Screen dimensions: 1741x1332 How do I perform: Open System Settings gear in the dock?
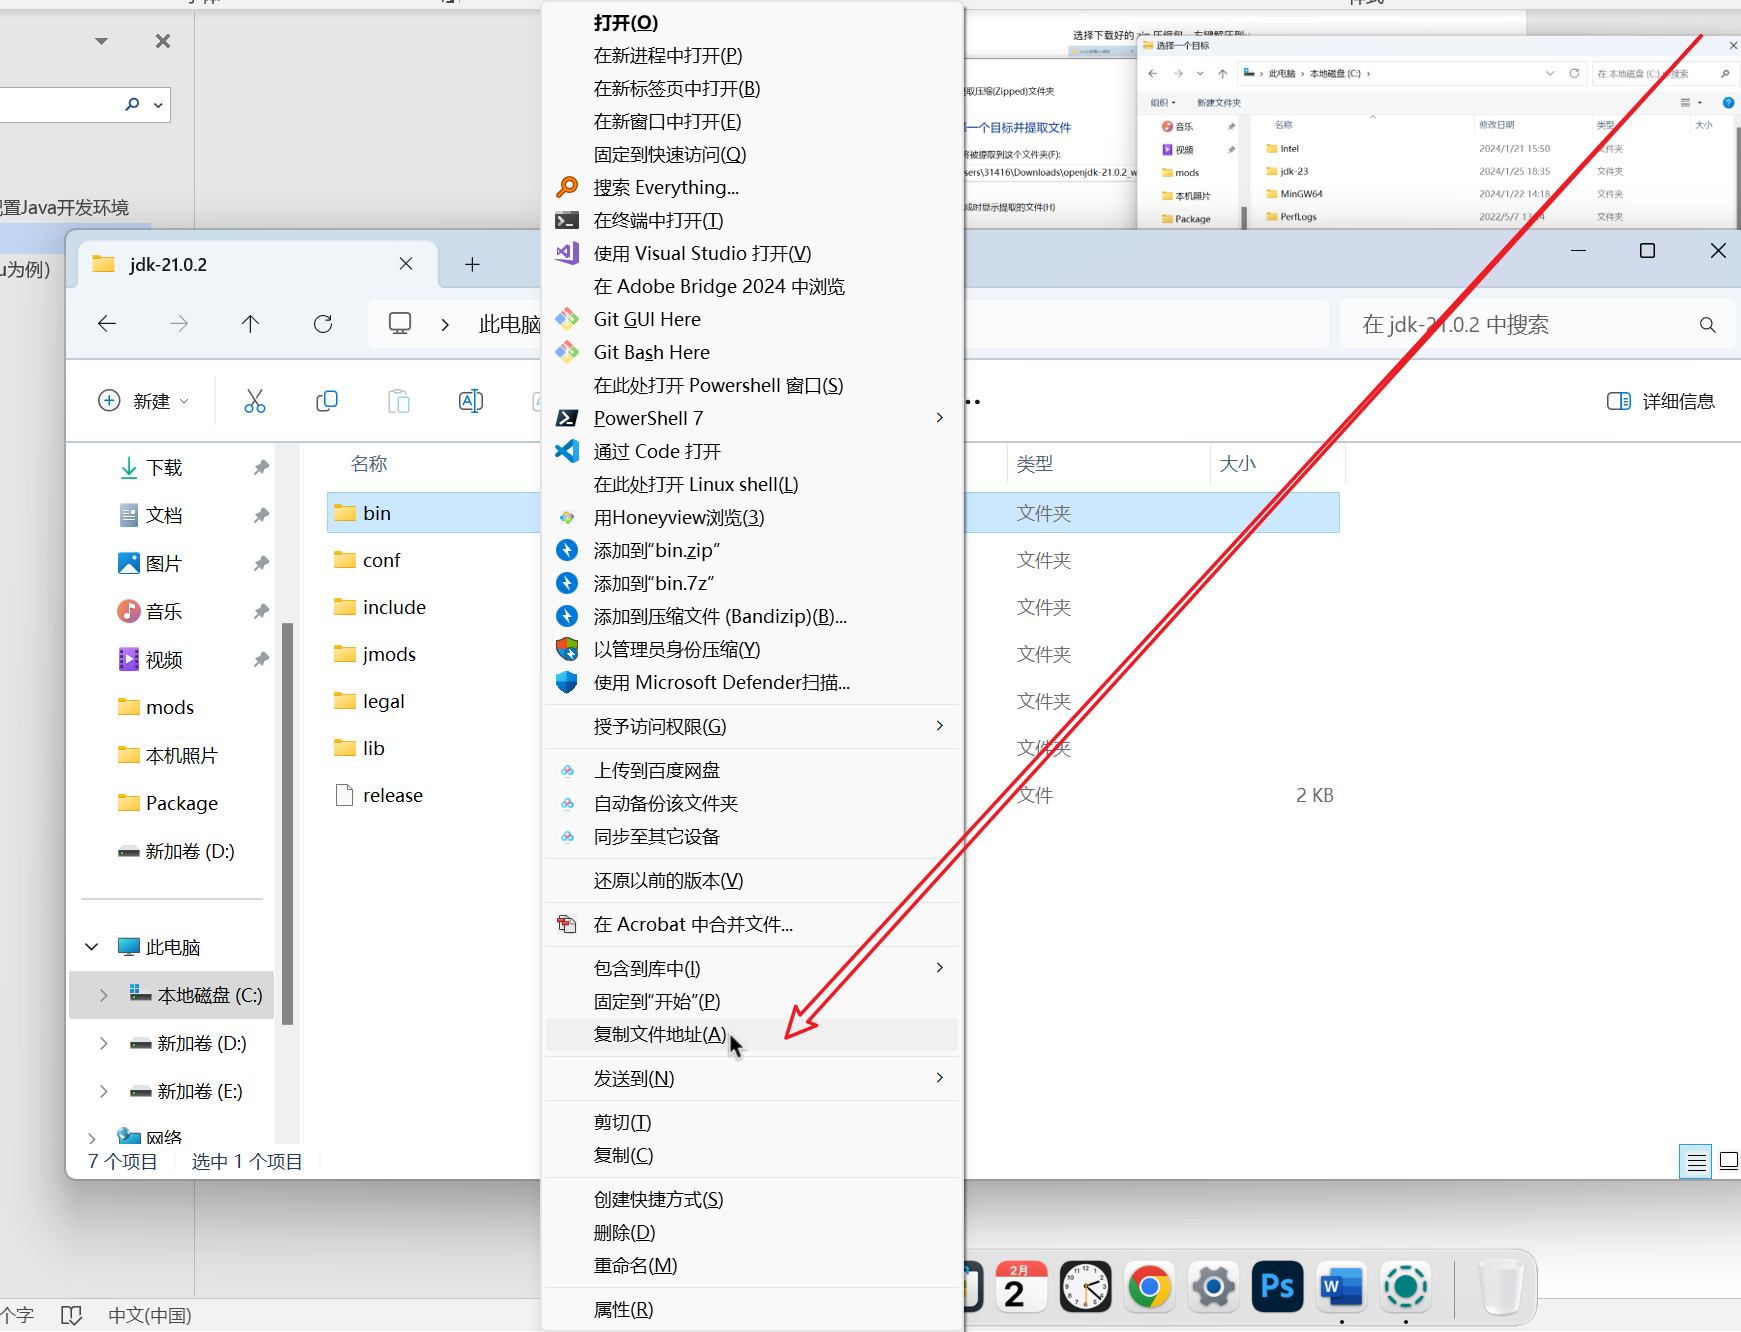1213,1286
